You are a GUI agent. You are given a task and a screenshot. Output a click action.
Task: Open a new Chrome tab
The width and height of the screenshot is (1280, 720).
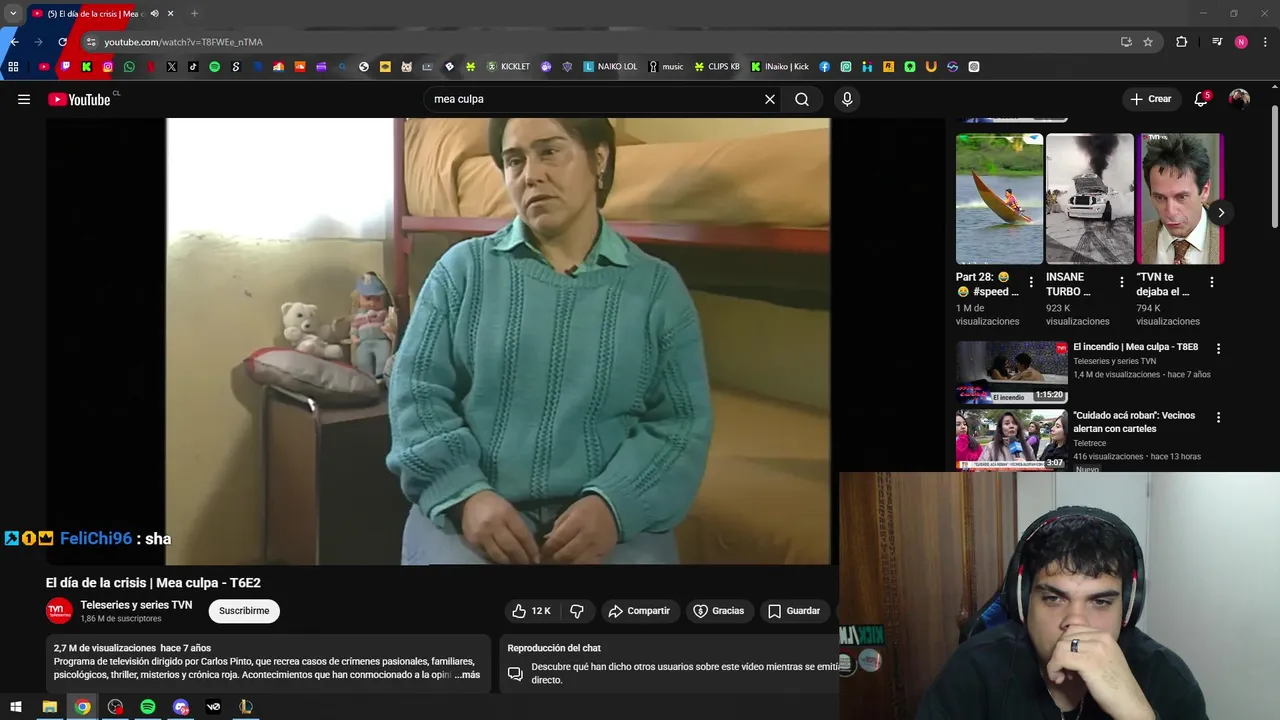(x=194, y=14)
